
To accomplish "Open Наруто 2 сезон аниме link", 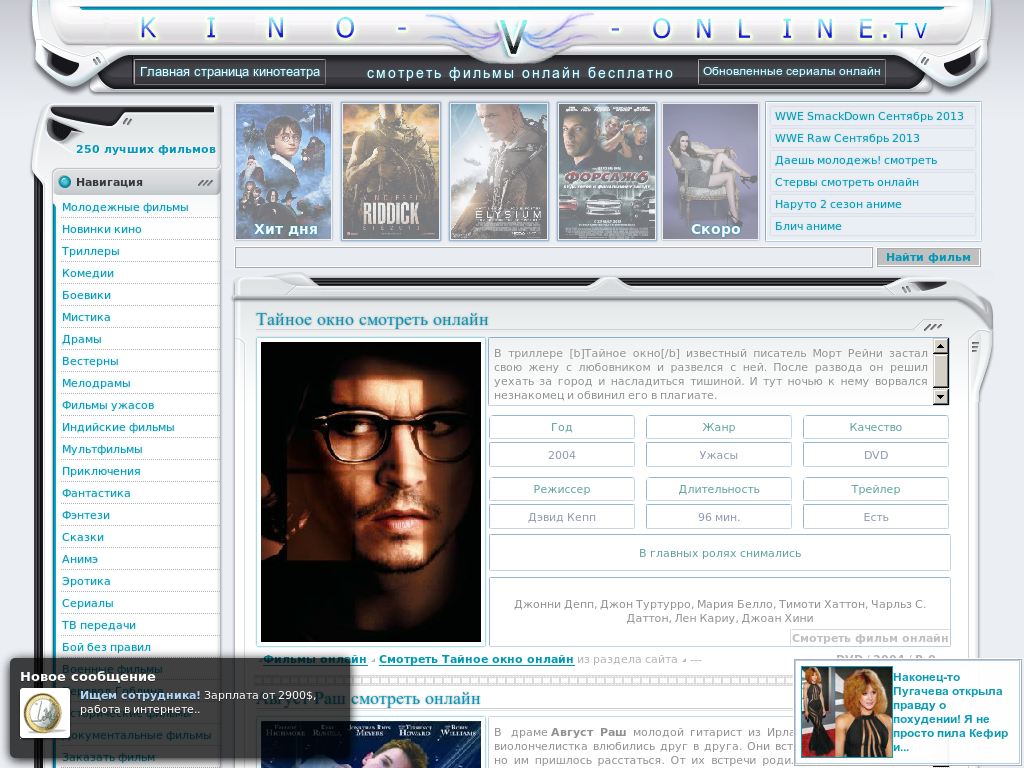I will (838, 204).
